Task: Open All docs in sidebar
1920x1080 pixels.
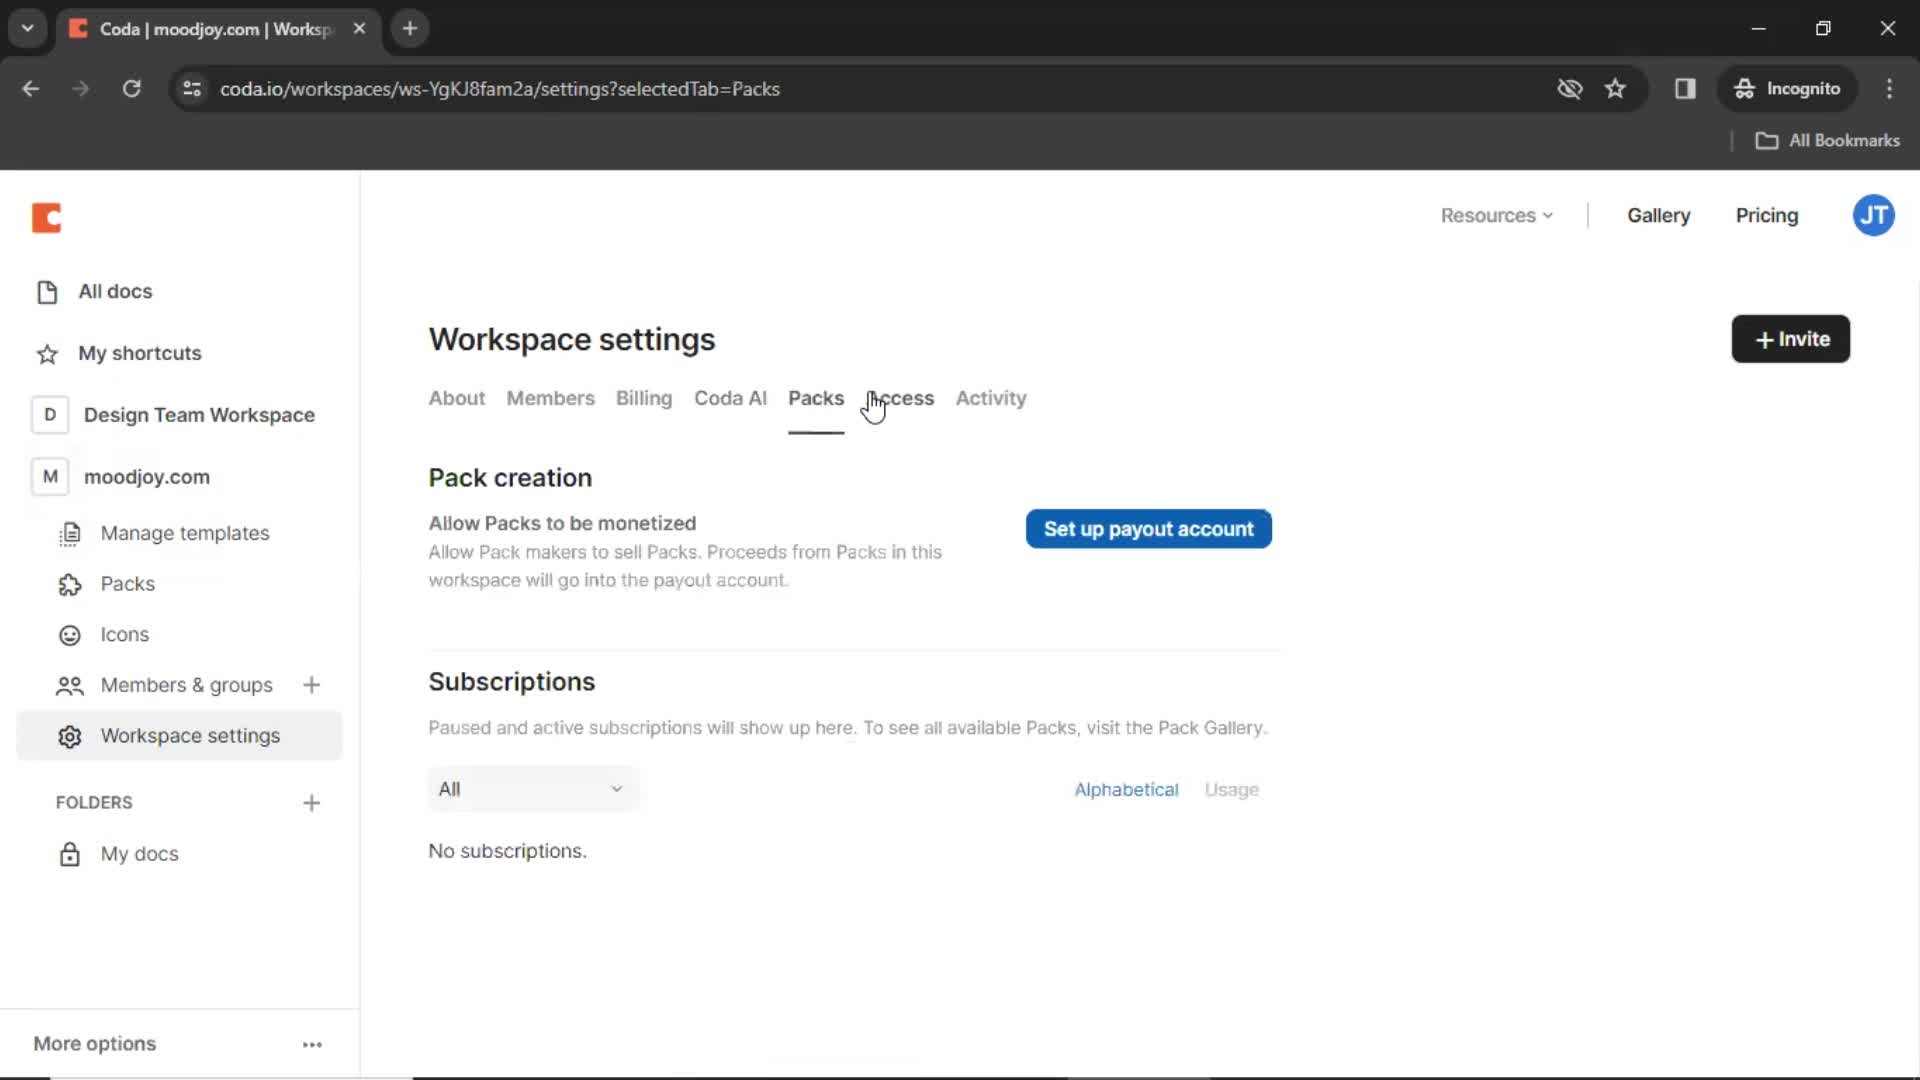Action: coord(115,291)
